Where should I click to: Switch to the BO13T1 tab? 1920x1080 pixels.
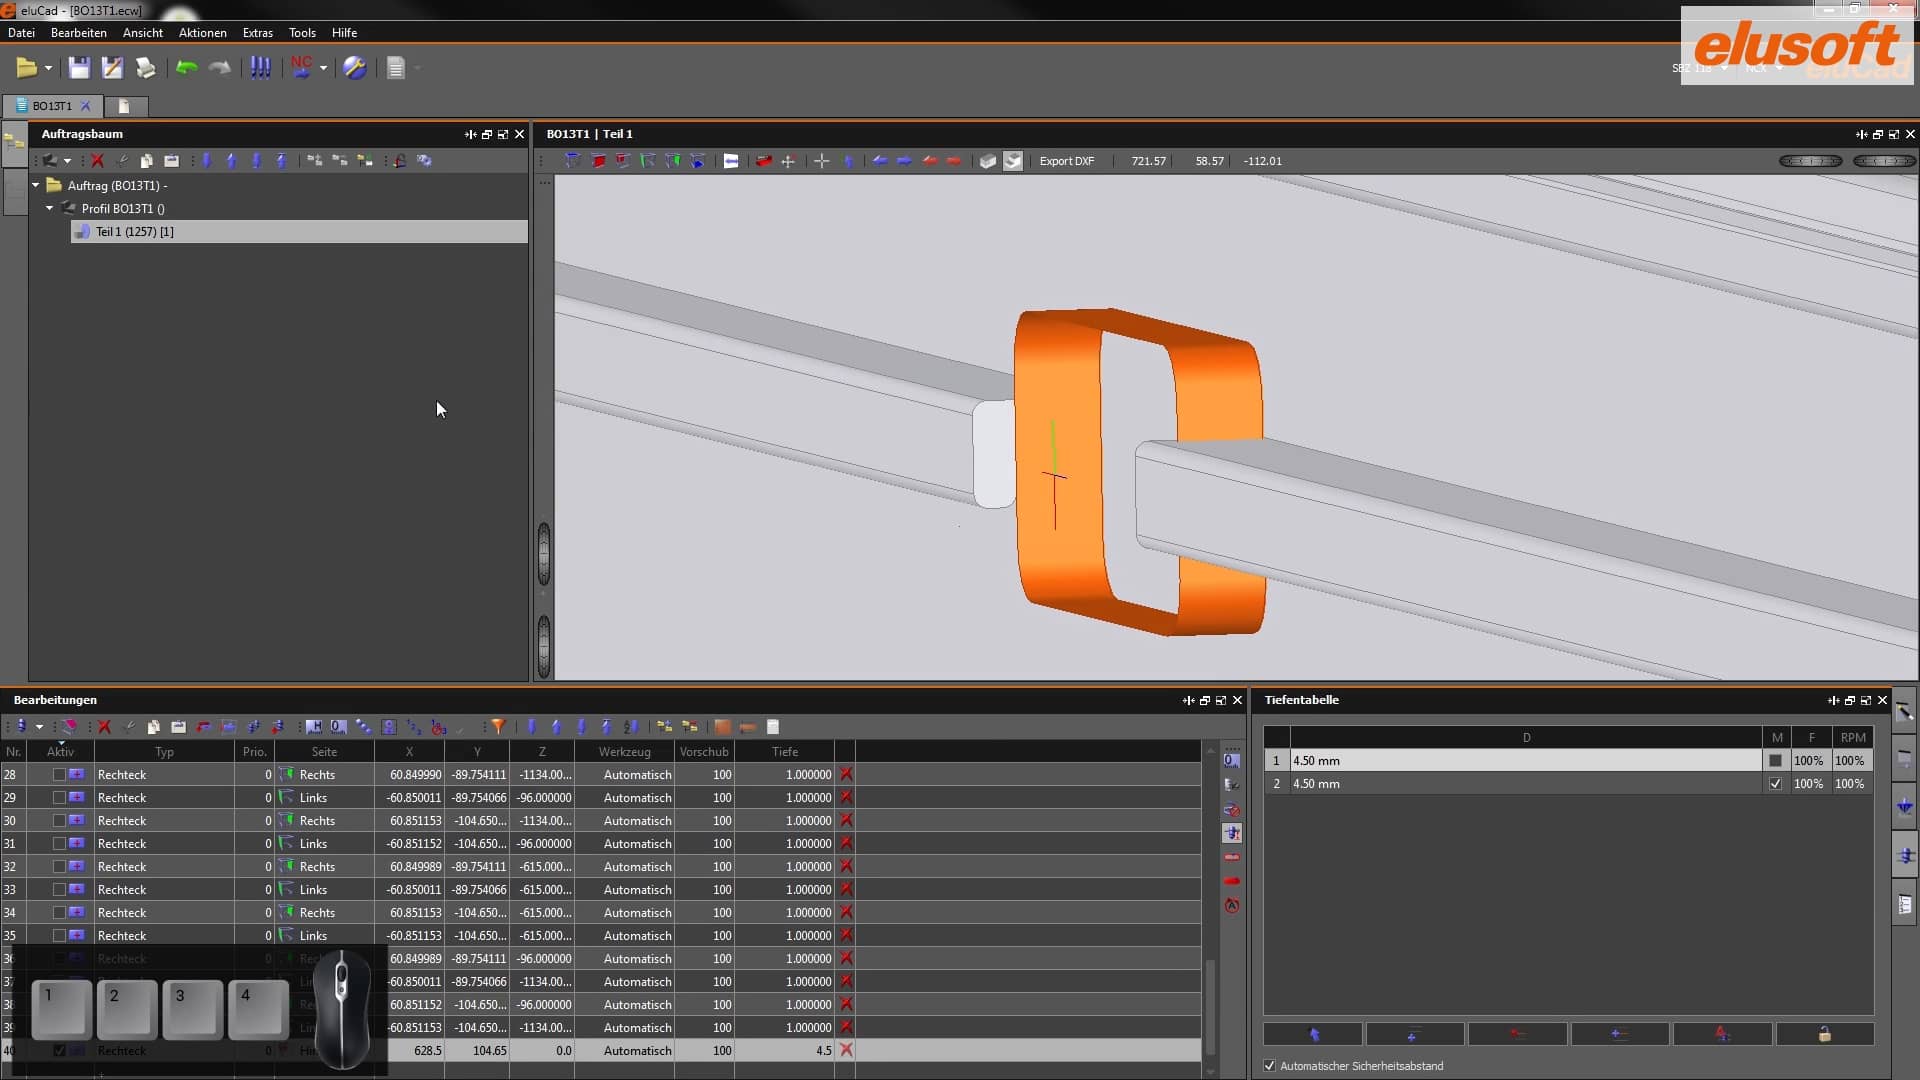pyautogui.click(x=52, y=106)
